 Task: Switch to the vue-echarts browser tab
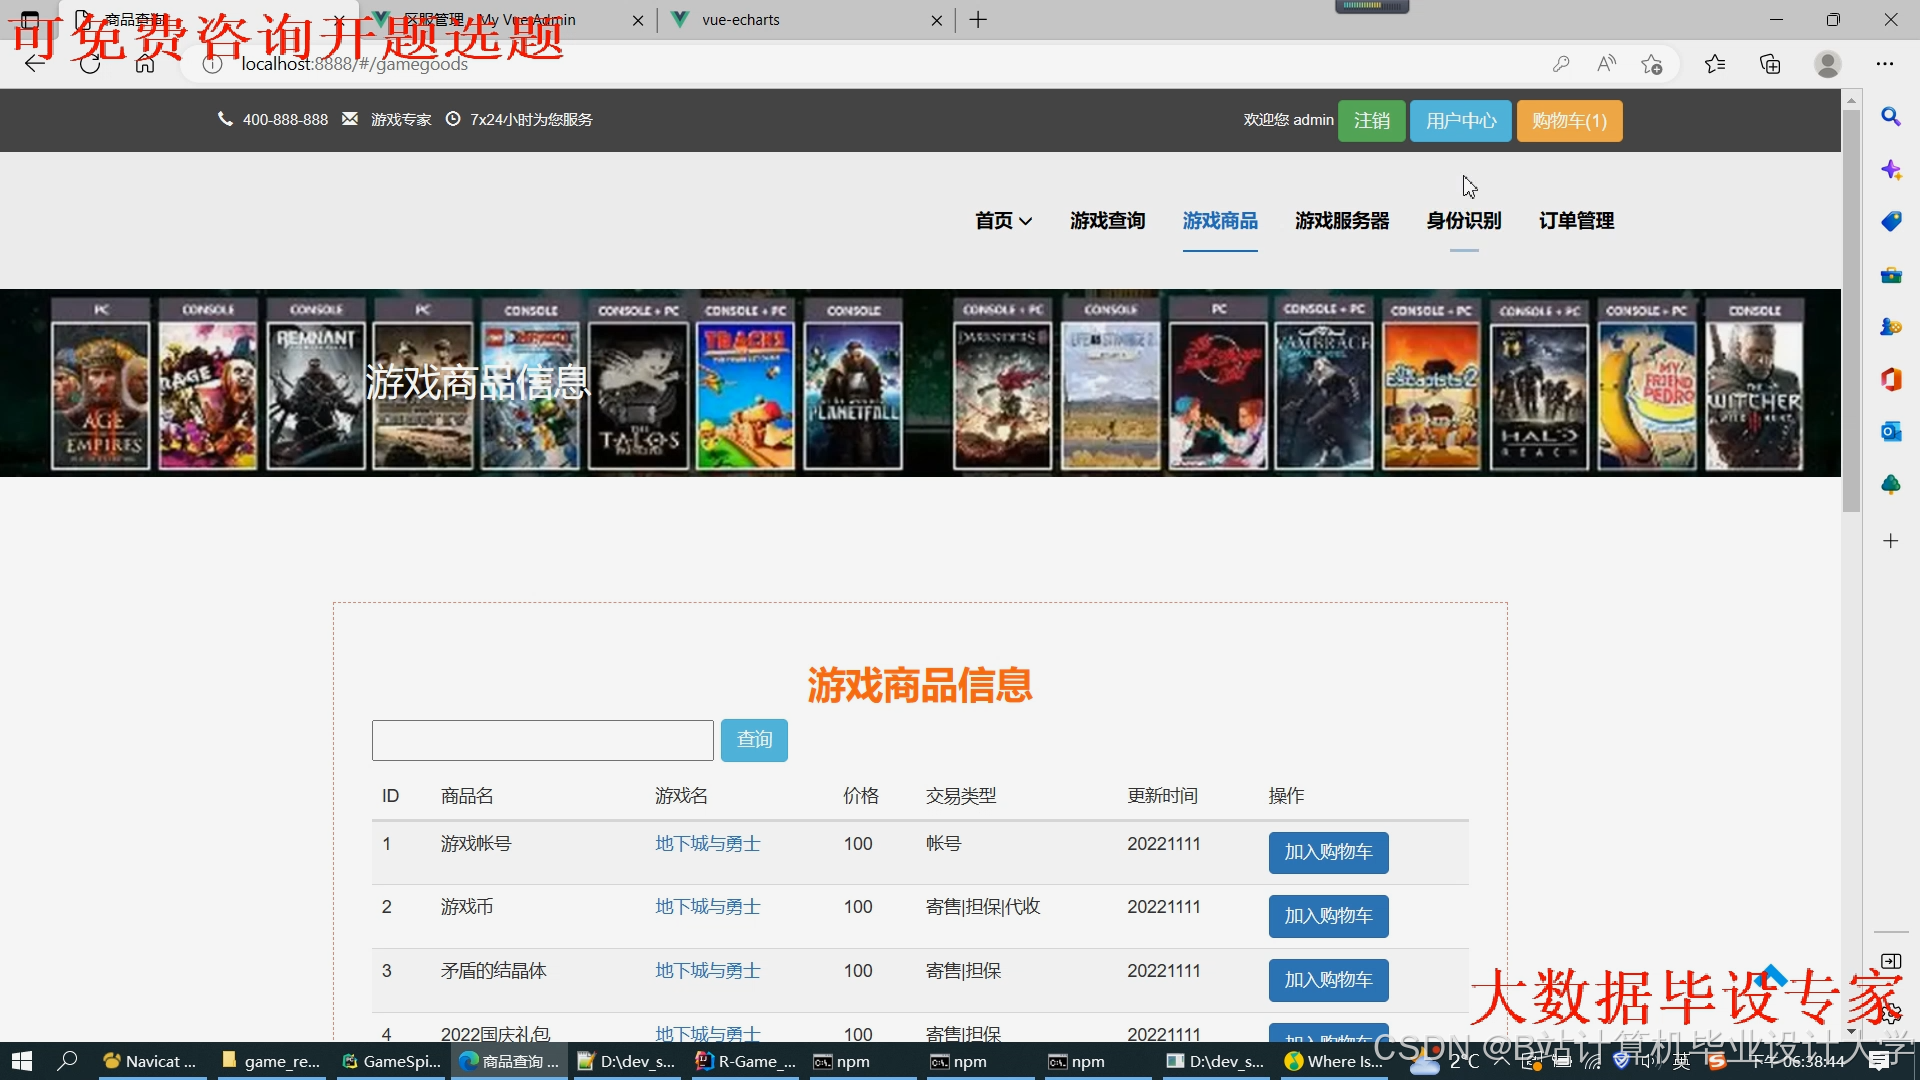click(x=740, y=20)
